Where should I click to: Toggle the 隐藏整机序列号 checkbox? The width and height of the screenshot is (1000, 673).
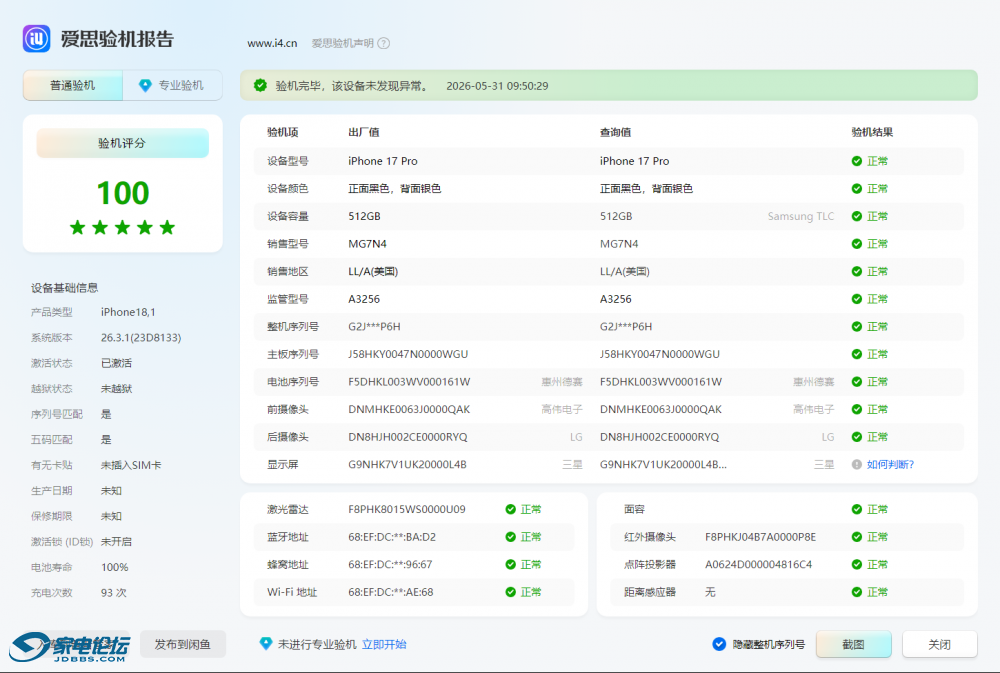[x=719, y=644]
